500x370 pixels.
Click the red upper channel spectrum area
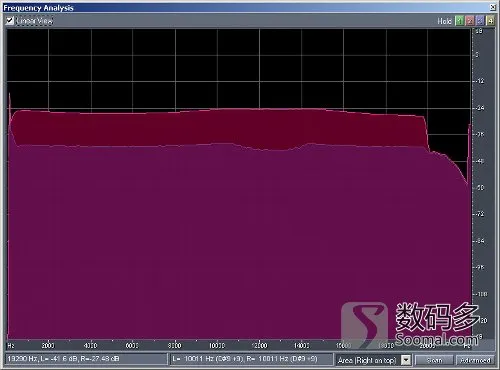217,127
